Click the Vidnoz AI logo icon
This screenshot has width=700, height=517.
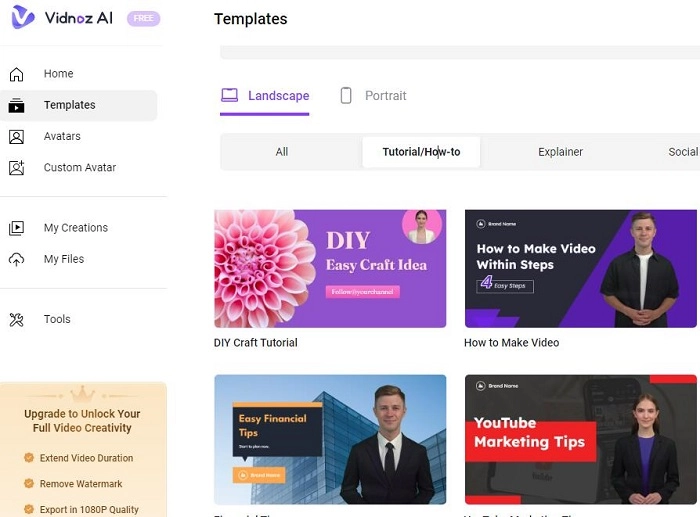click(22, 18)
